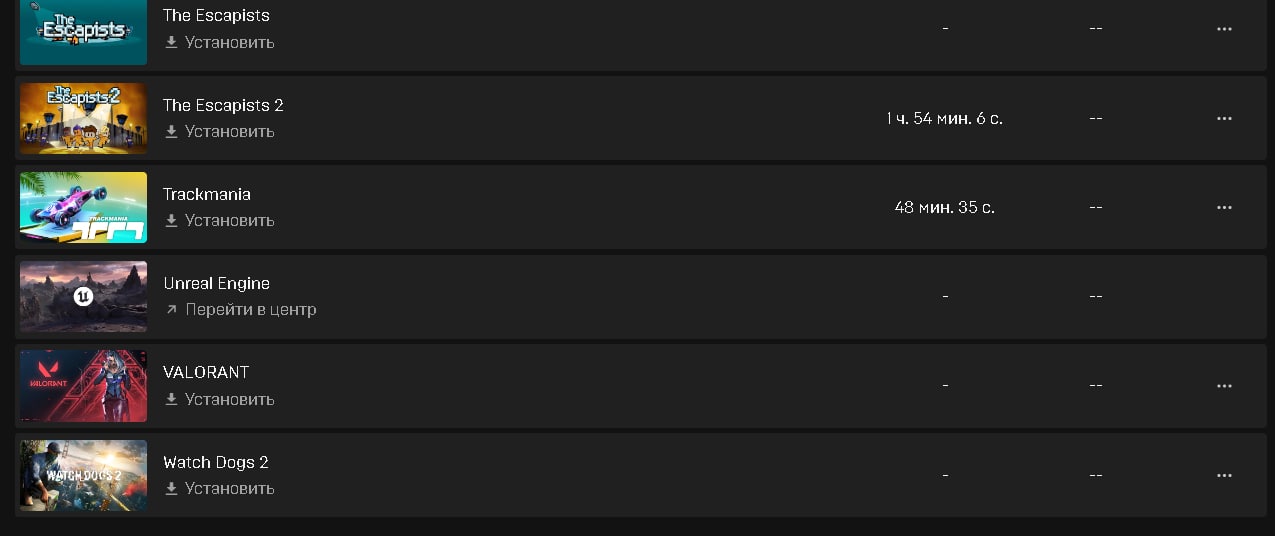1275x536 pixels.
Task: Follow the Перейти в центр link
Action: (x=251, y=310)
